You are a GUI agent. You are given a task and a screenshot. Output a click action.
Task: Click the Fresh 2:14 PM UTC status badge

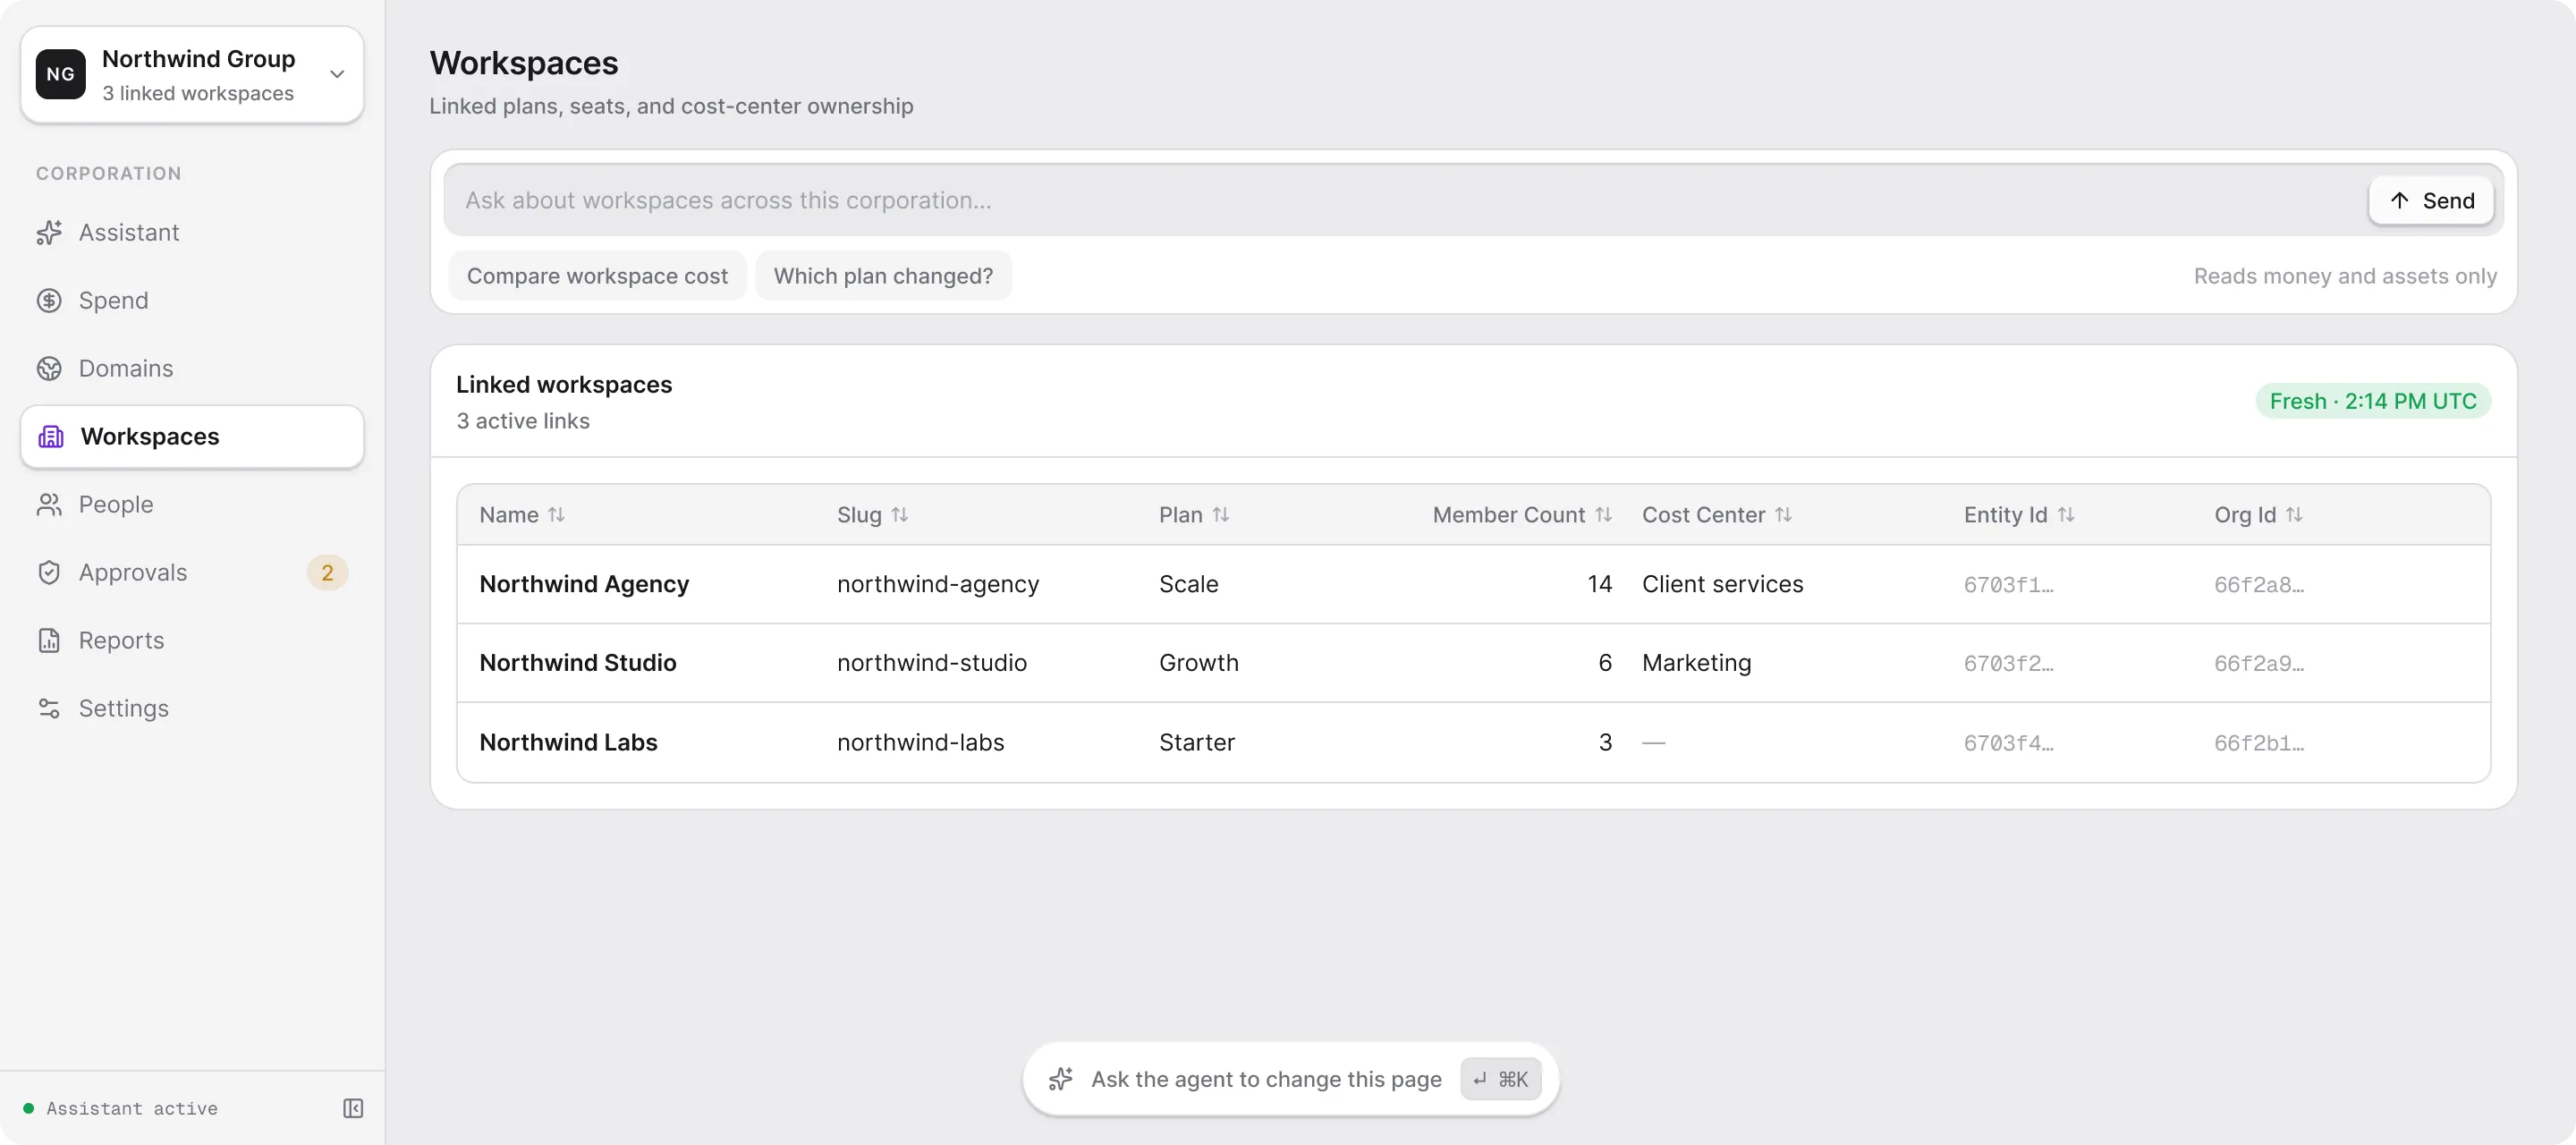click(x=2373, y=401)
